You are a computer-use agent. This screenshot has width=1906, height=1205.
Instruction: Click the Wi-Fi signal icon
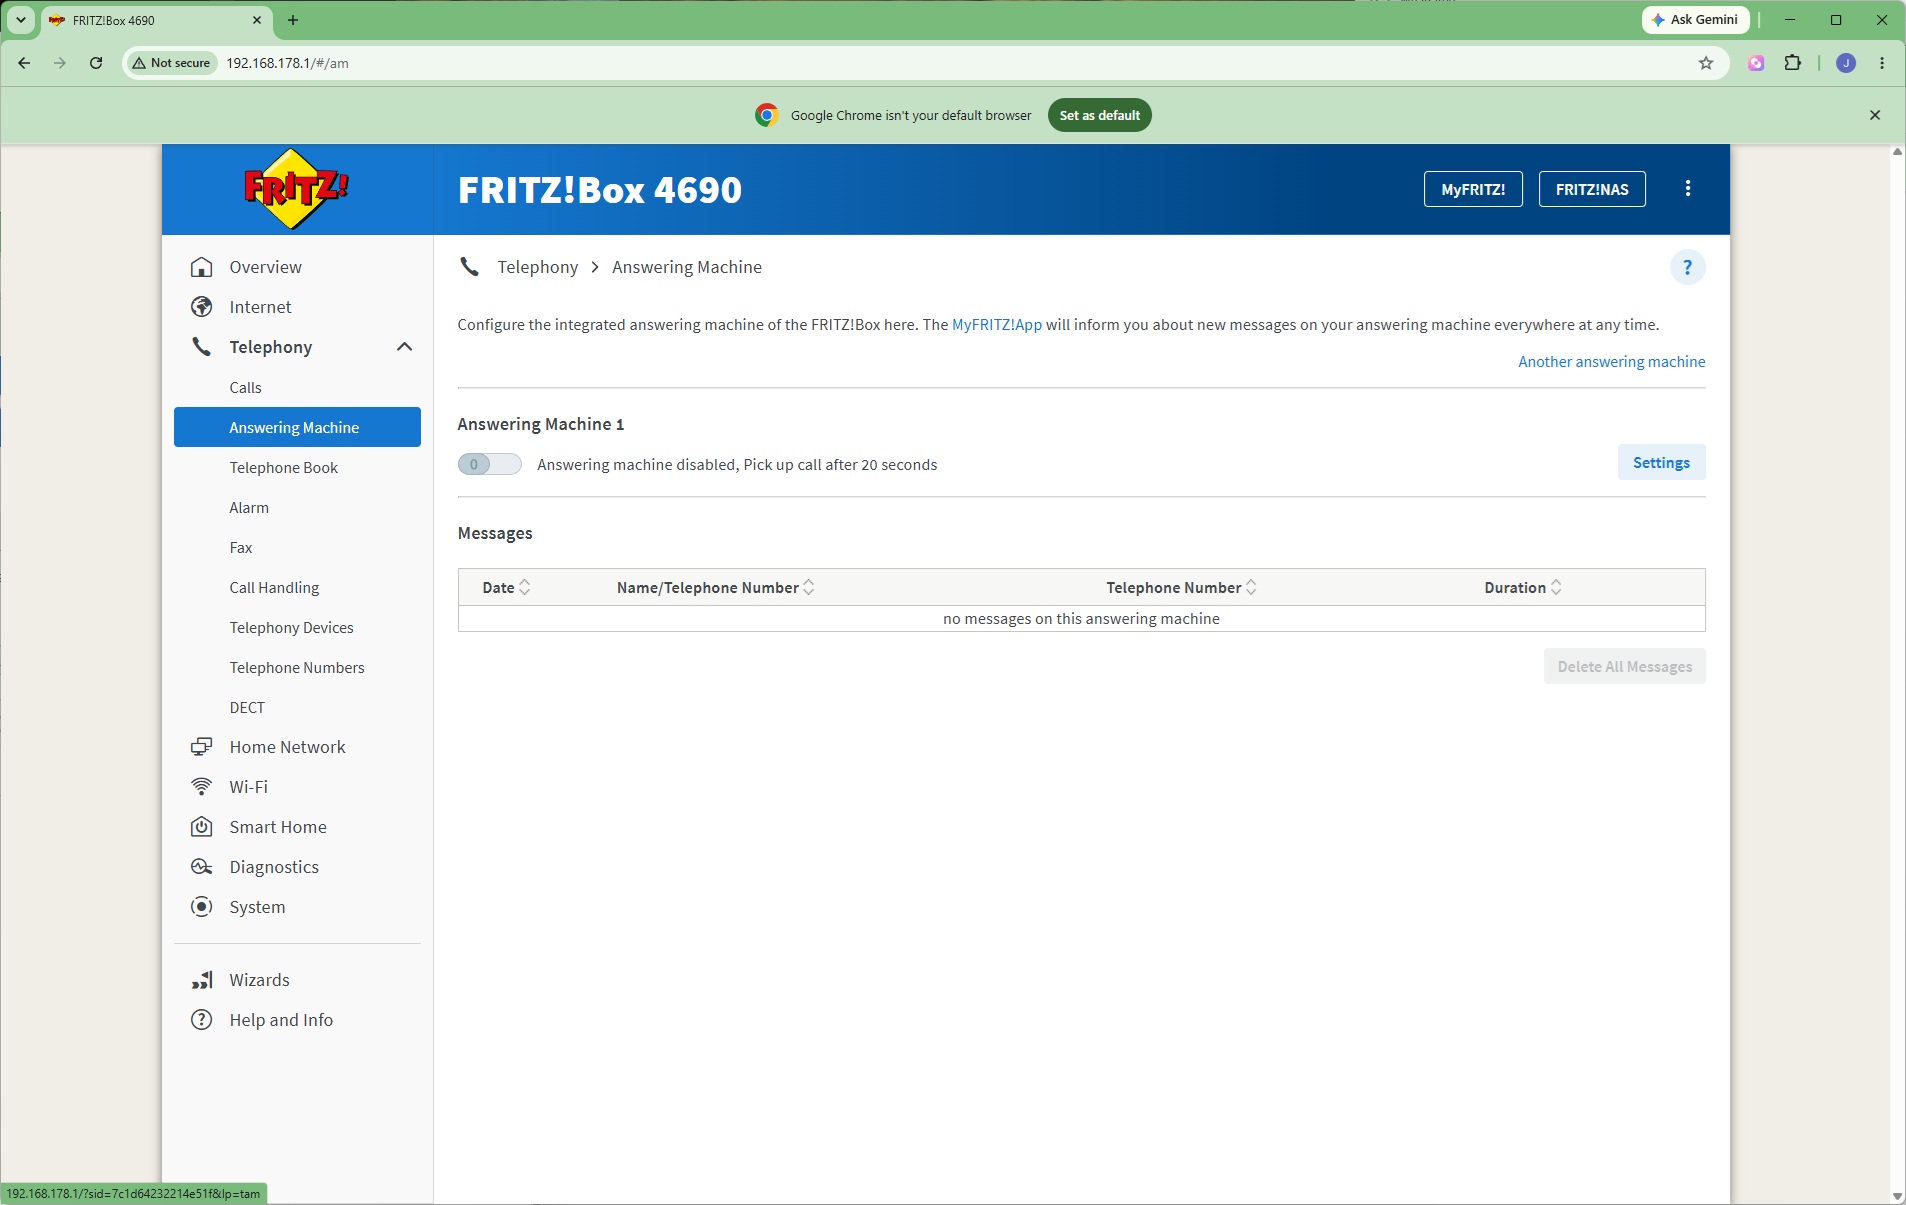[x=202, y=787]
